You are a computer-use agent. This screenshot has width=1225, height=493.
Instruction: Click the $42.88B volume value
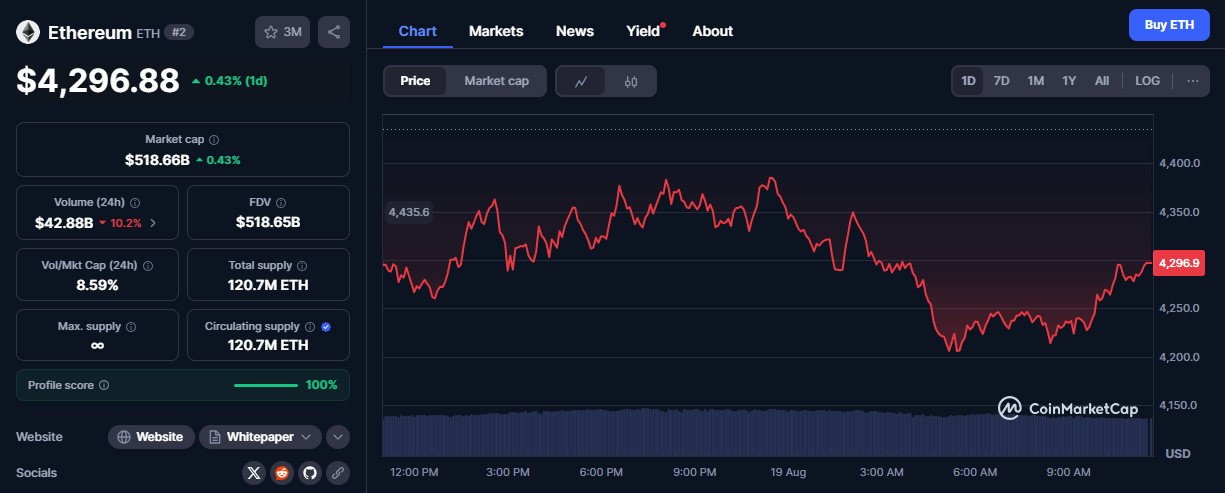pyautogui.click(x=65, y=223)
